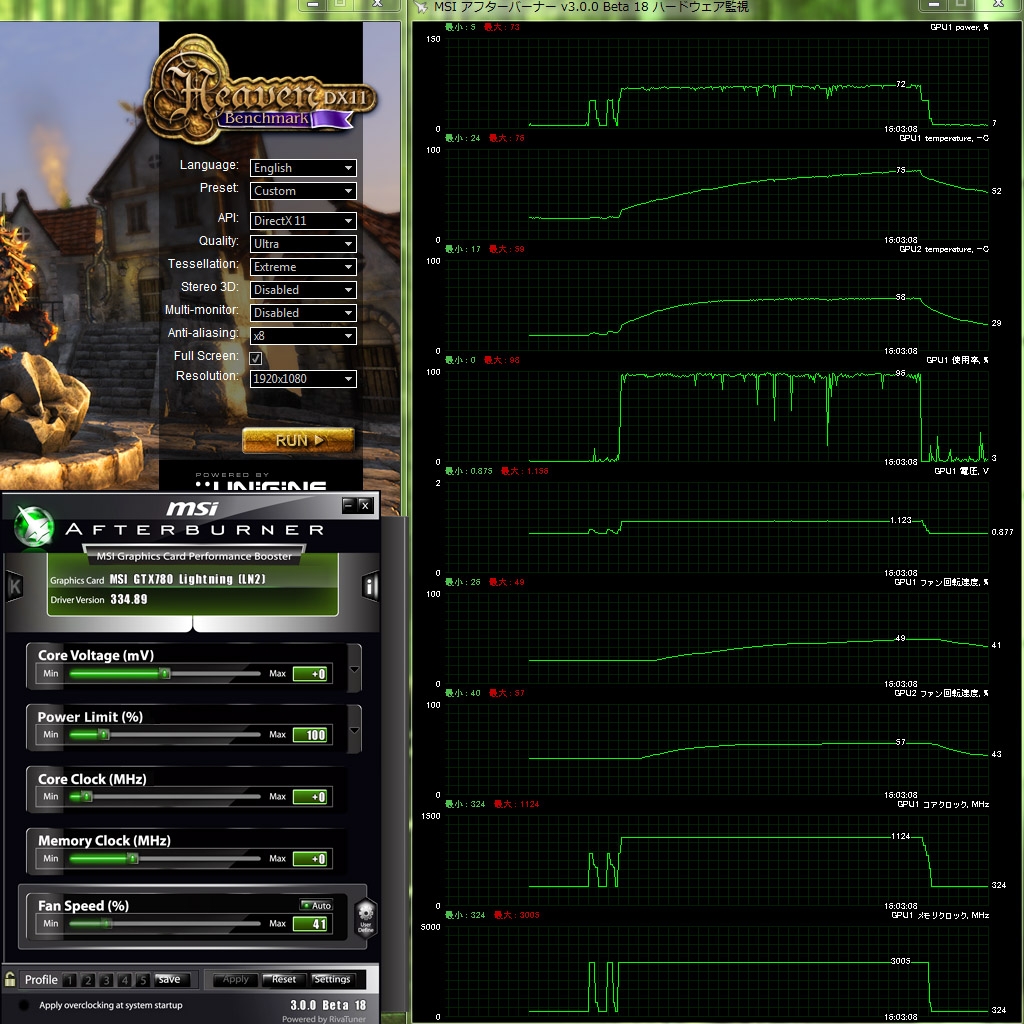This screenshot has height=1024, width=1024.
Task: Click the MSI Afterburner logo emblem
Action: pyautogui.click(x=34, y=525)
